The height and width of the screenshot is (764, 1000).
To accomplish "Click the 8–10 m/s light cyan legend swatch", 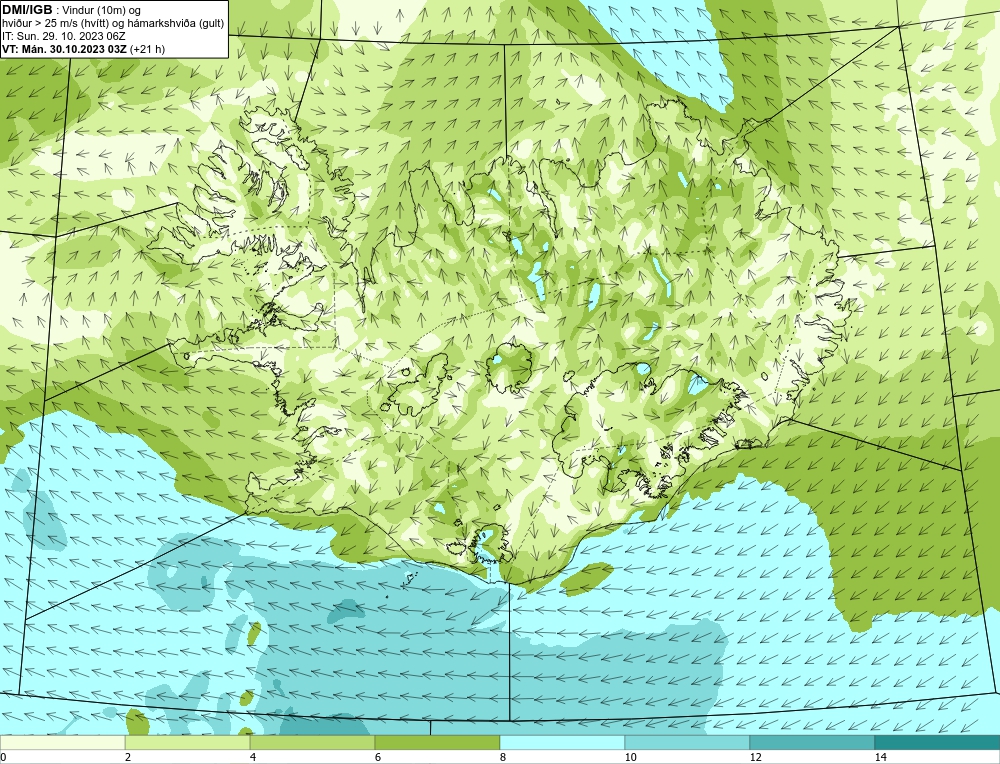I will coord(562,742).
